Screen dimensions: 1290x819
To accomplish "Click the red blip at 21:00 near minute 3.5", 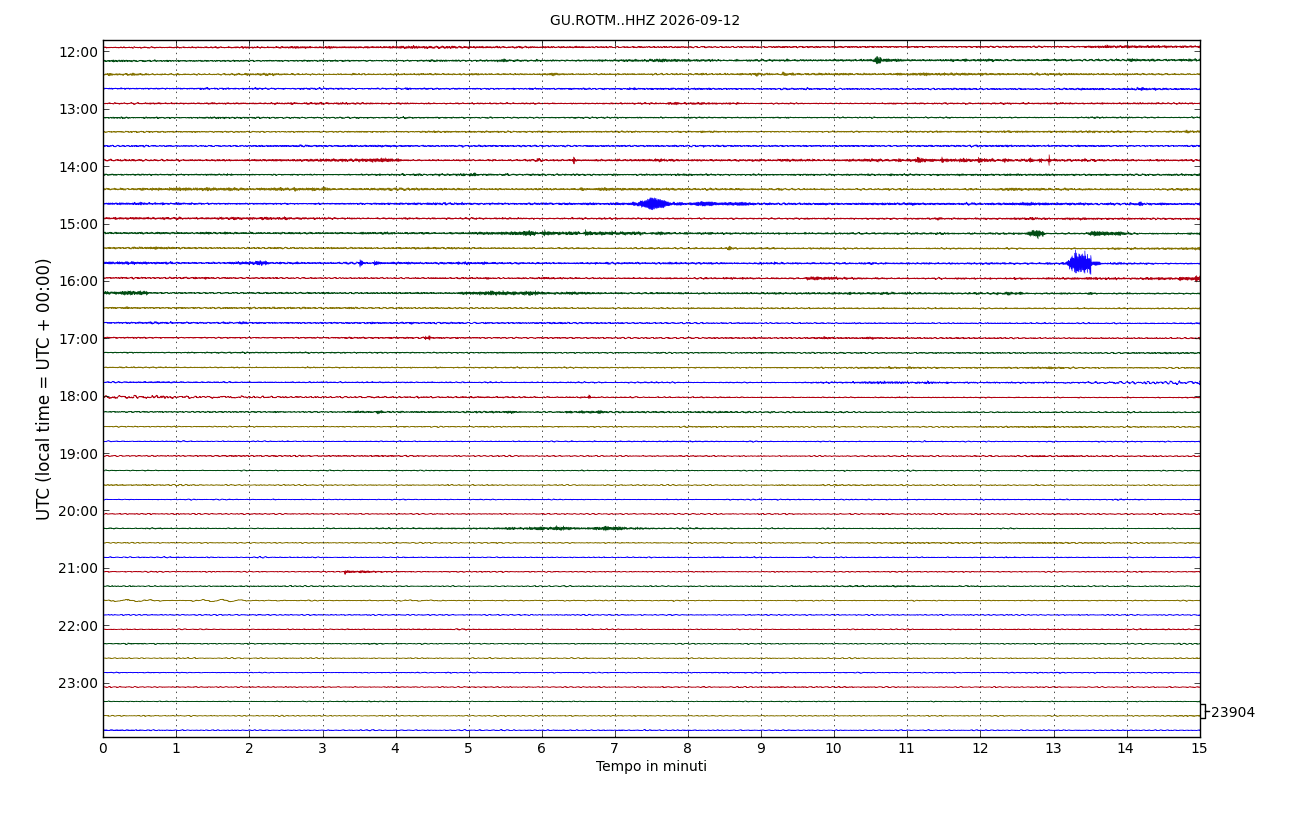I will tap(356, 572).
